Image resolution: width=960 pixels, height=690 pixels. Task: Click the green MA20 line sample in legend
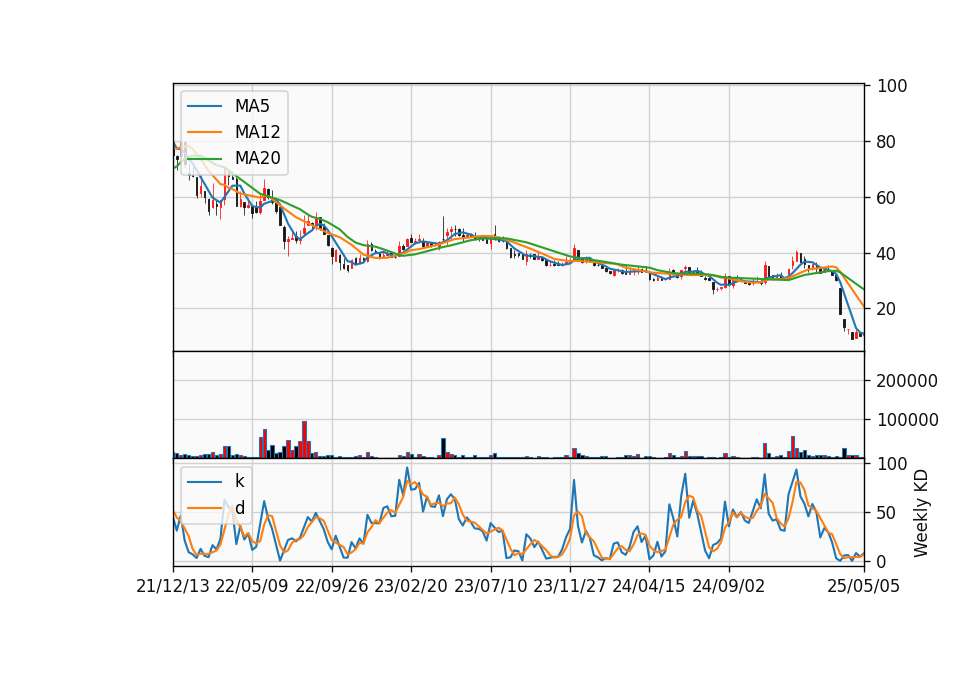pyautogui.click(x=204, y=158)
